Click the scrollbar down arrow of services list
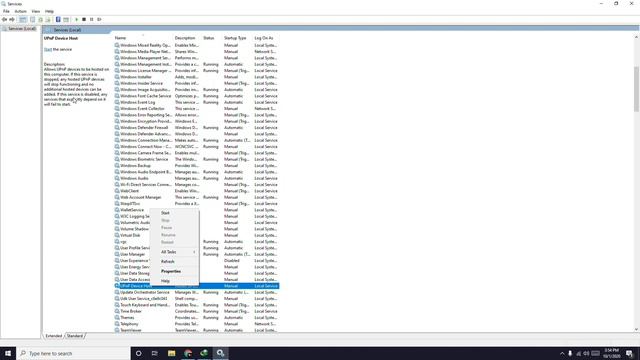This screenshot has height=360, width=640. tap(636, 329)
